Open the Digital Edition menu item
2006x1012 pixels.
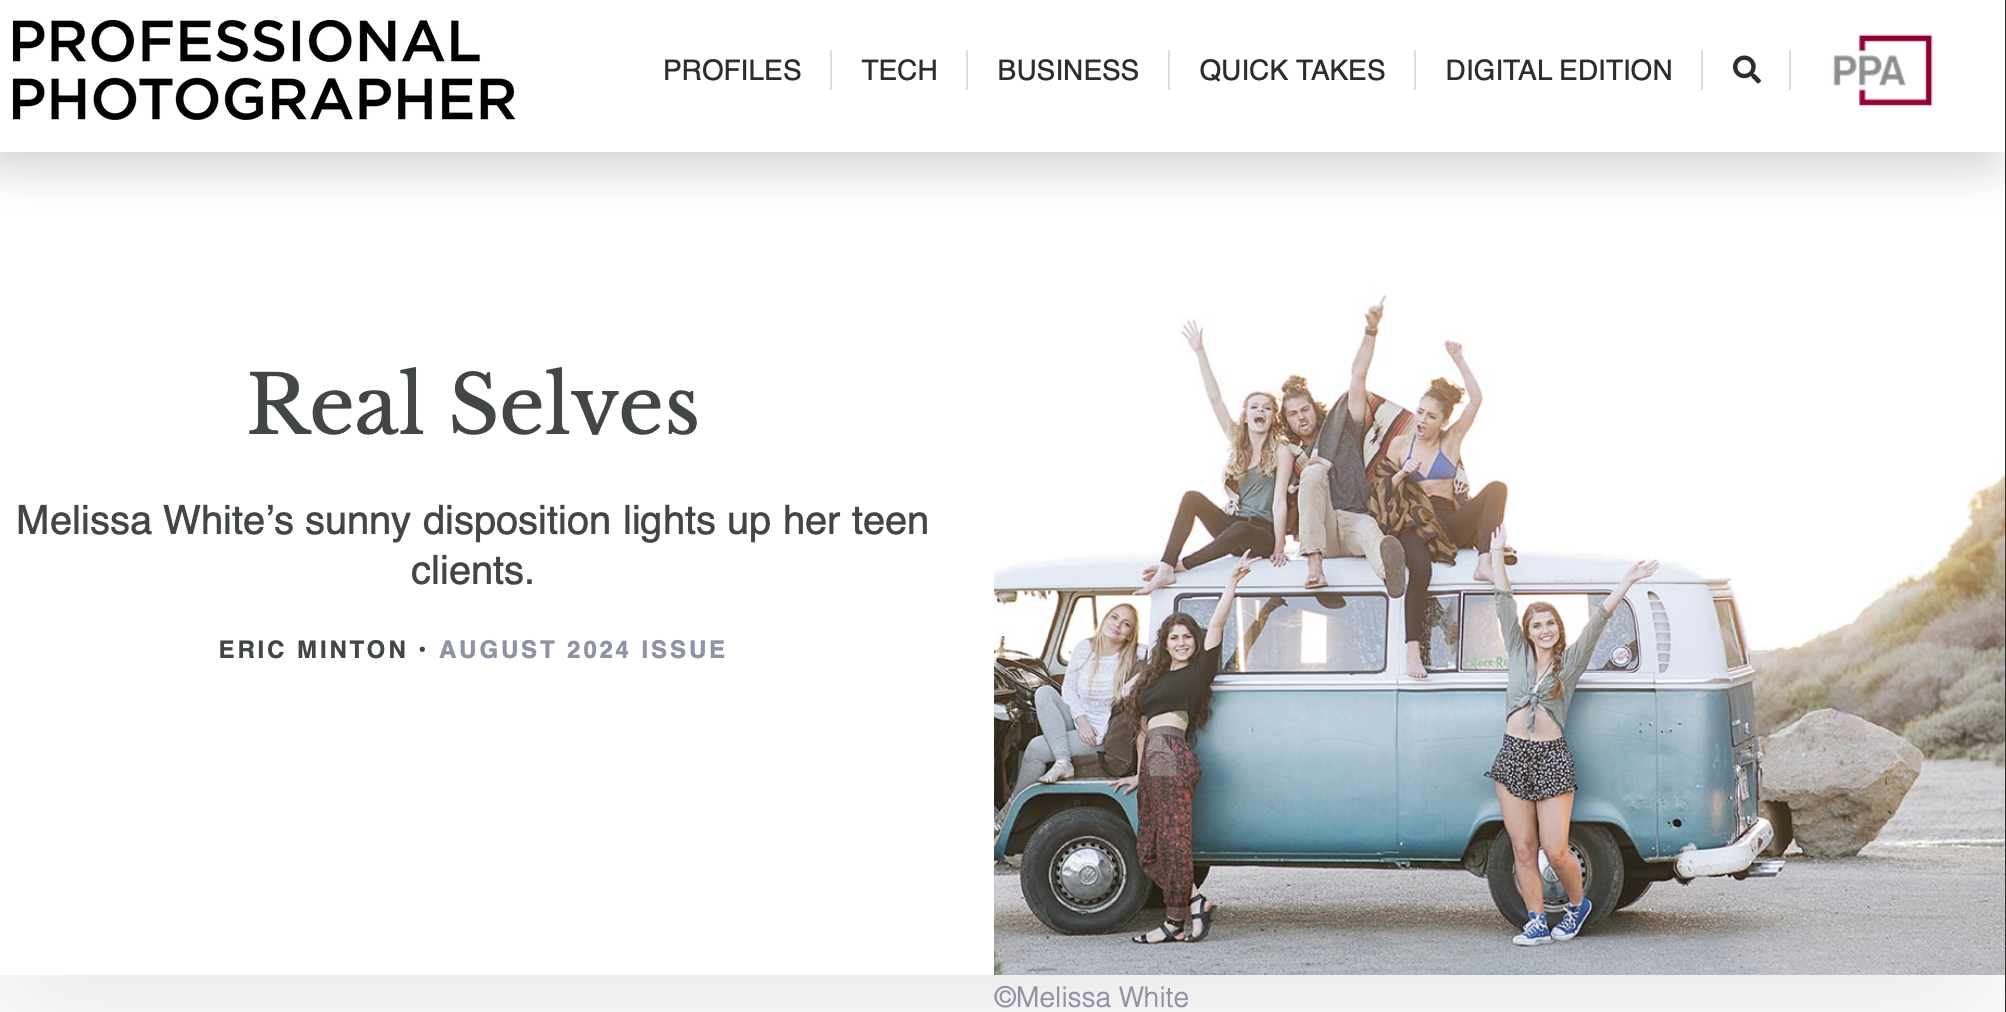1559,70
